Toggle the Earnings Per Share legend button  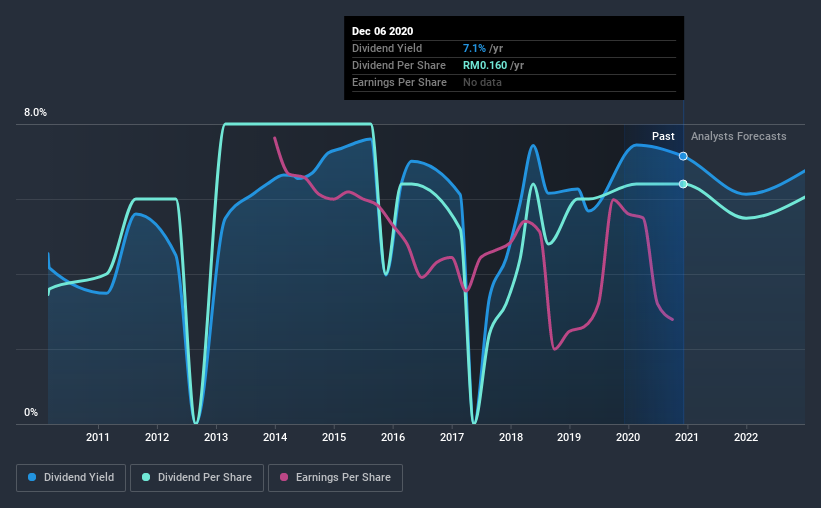335,478
